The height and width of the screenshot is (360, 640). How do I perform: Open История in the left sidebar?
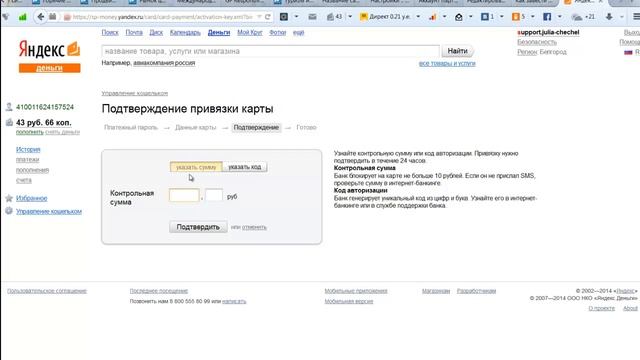tap(28, 149)
